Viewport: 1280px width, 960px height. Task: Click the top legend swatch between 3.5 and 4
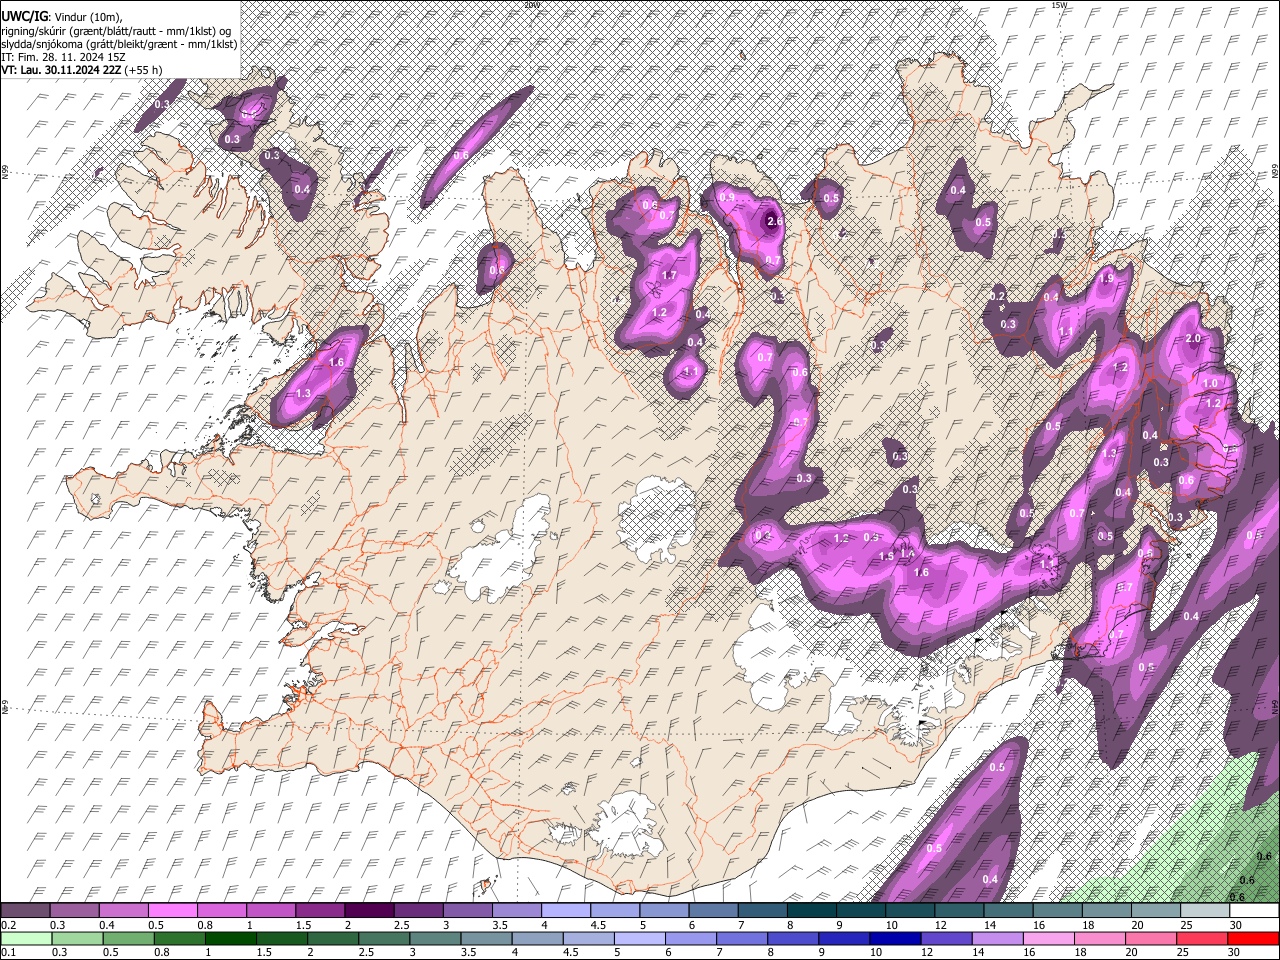point(517,911)
